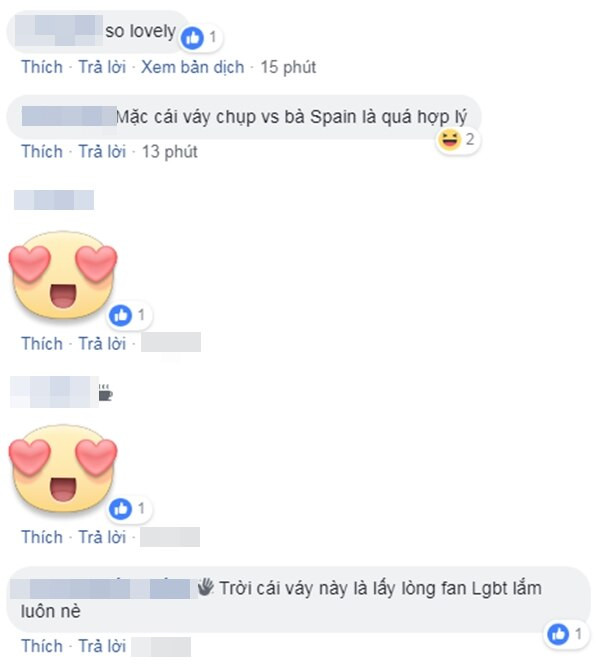Click the coffee cup icon beside blurred name
The image size is (600, 665).
click(x=105, y=393)
